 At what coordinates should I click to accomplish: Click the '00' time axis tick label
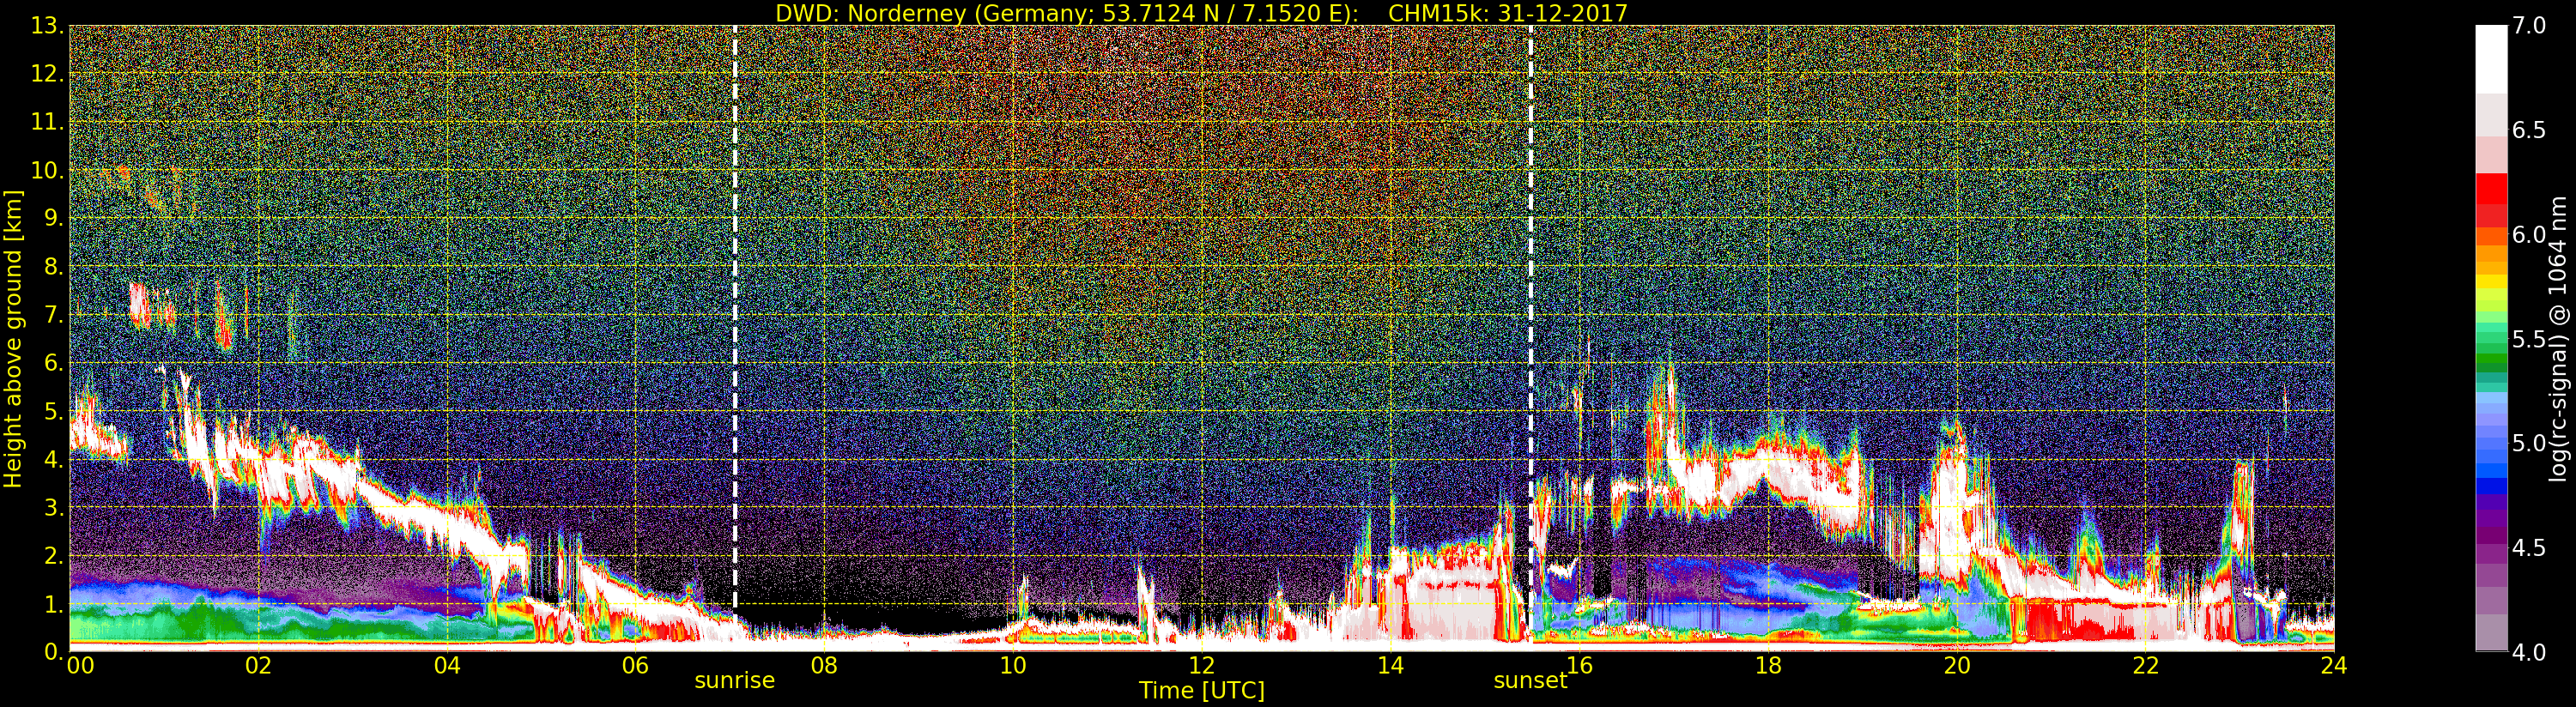[80, 666]
